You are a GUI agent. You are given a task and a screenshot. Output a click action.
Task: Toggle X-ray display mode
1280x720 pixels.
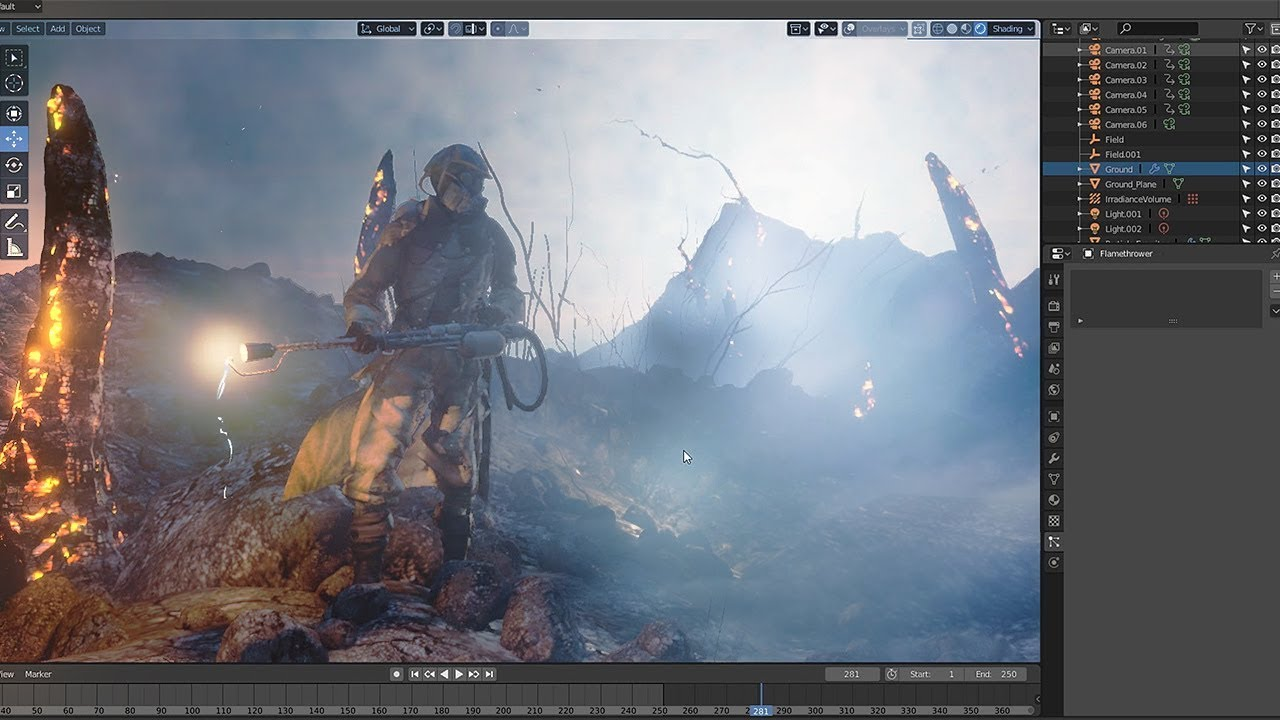click(919, 29)
